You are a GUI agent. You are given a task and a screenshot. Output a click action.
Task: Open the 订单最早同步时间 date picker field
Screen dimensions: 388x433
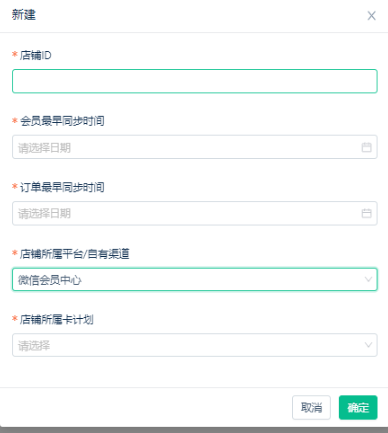click(x=195, y=213)
